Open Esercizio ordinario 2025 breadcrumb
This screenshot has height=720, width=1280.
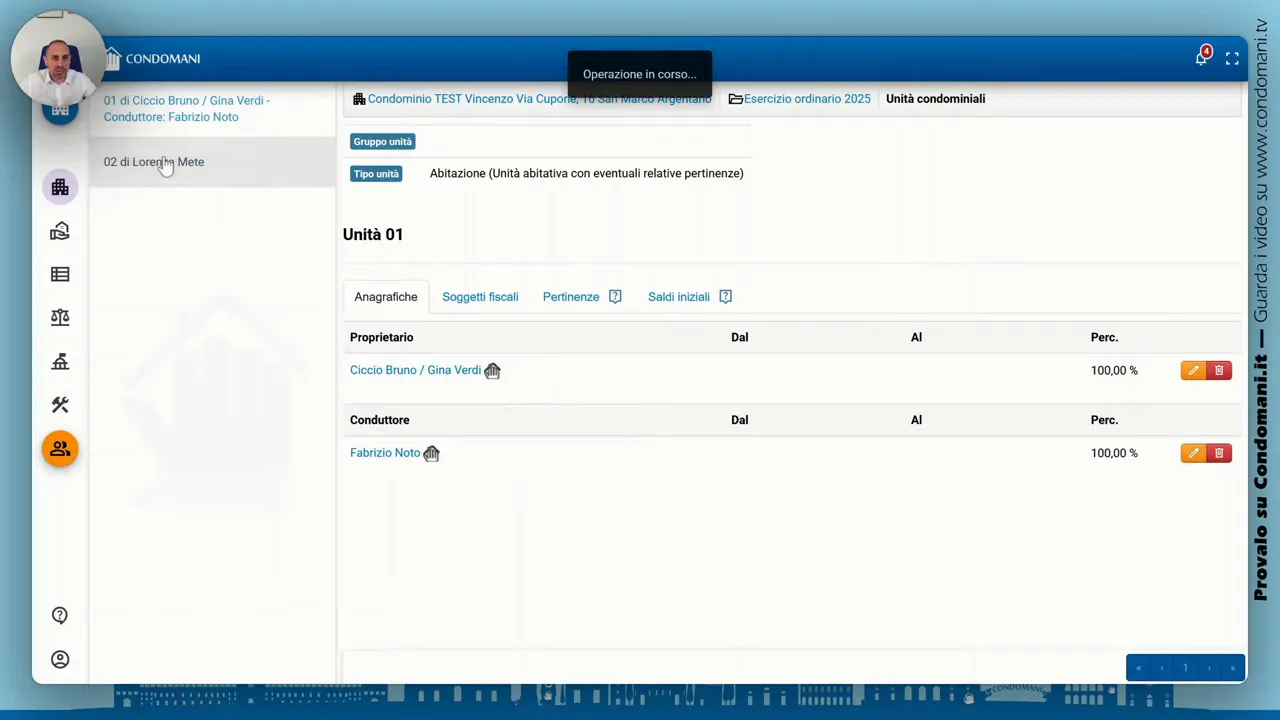click(x=806, y=99)
